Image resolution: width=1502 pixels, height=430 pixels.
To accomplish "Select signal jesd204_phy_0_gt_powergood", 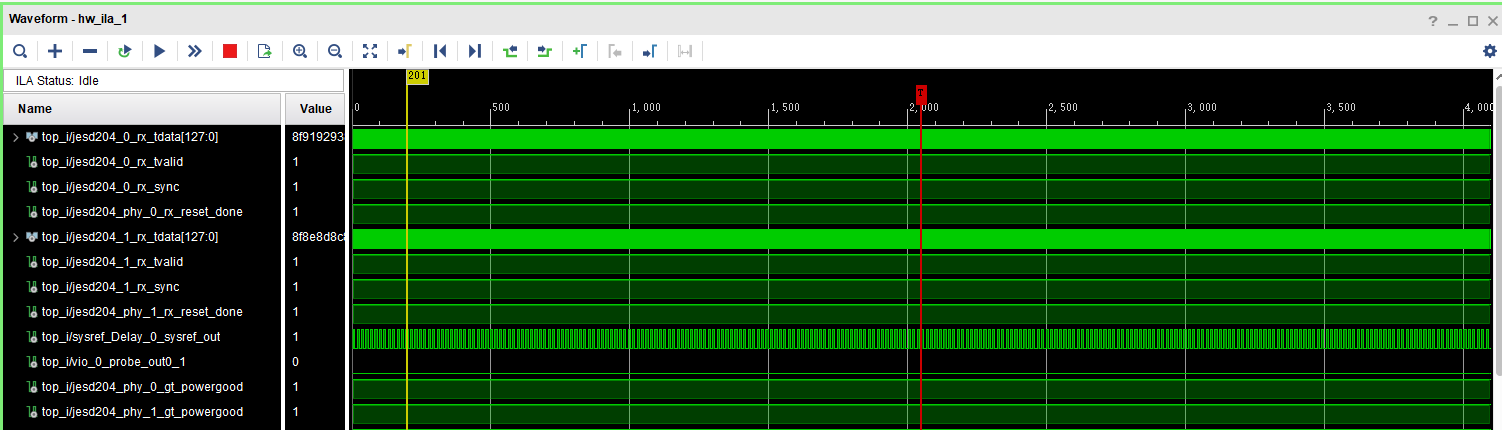I will (142, 387).
